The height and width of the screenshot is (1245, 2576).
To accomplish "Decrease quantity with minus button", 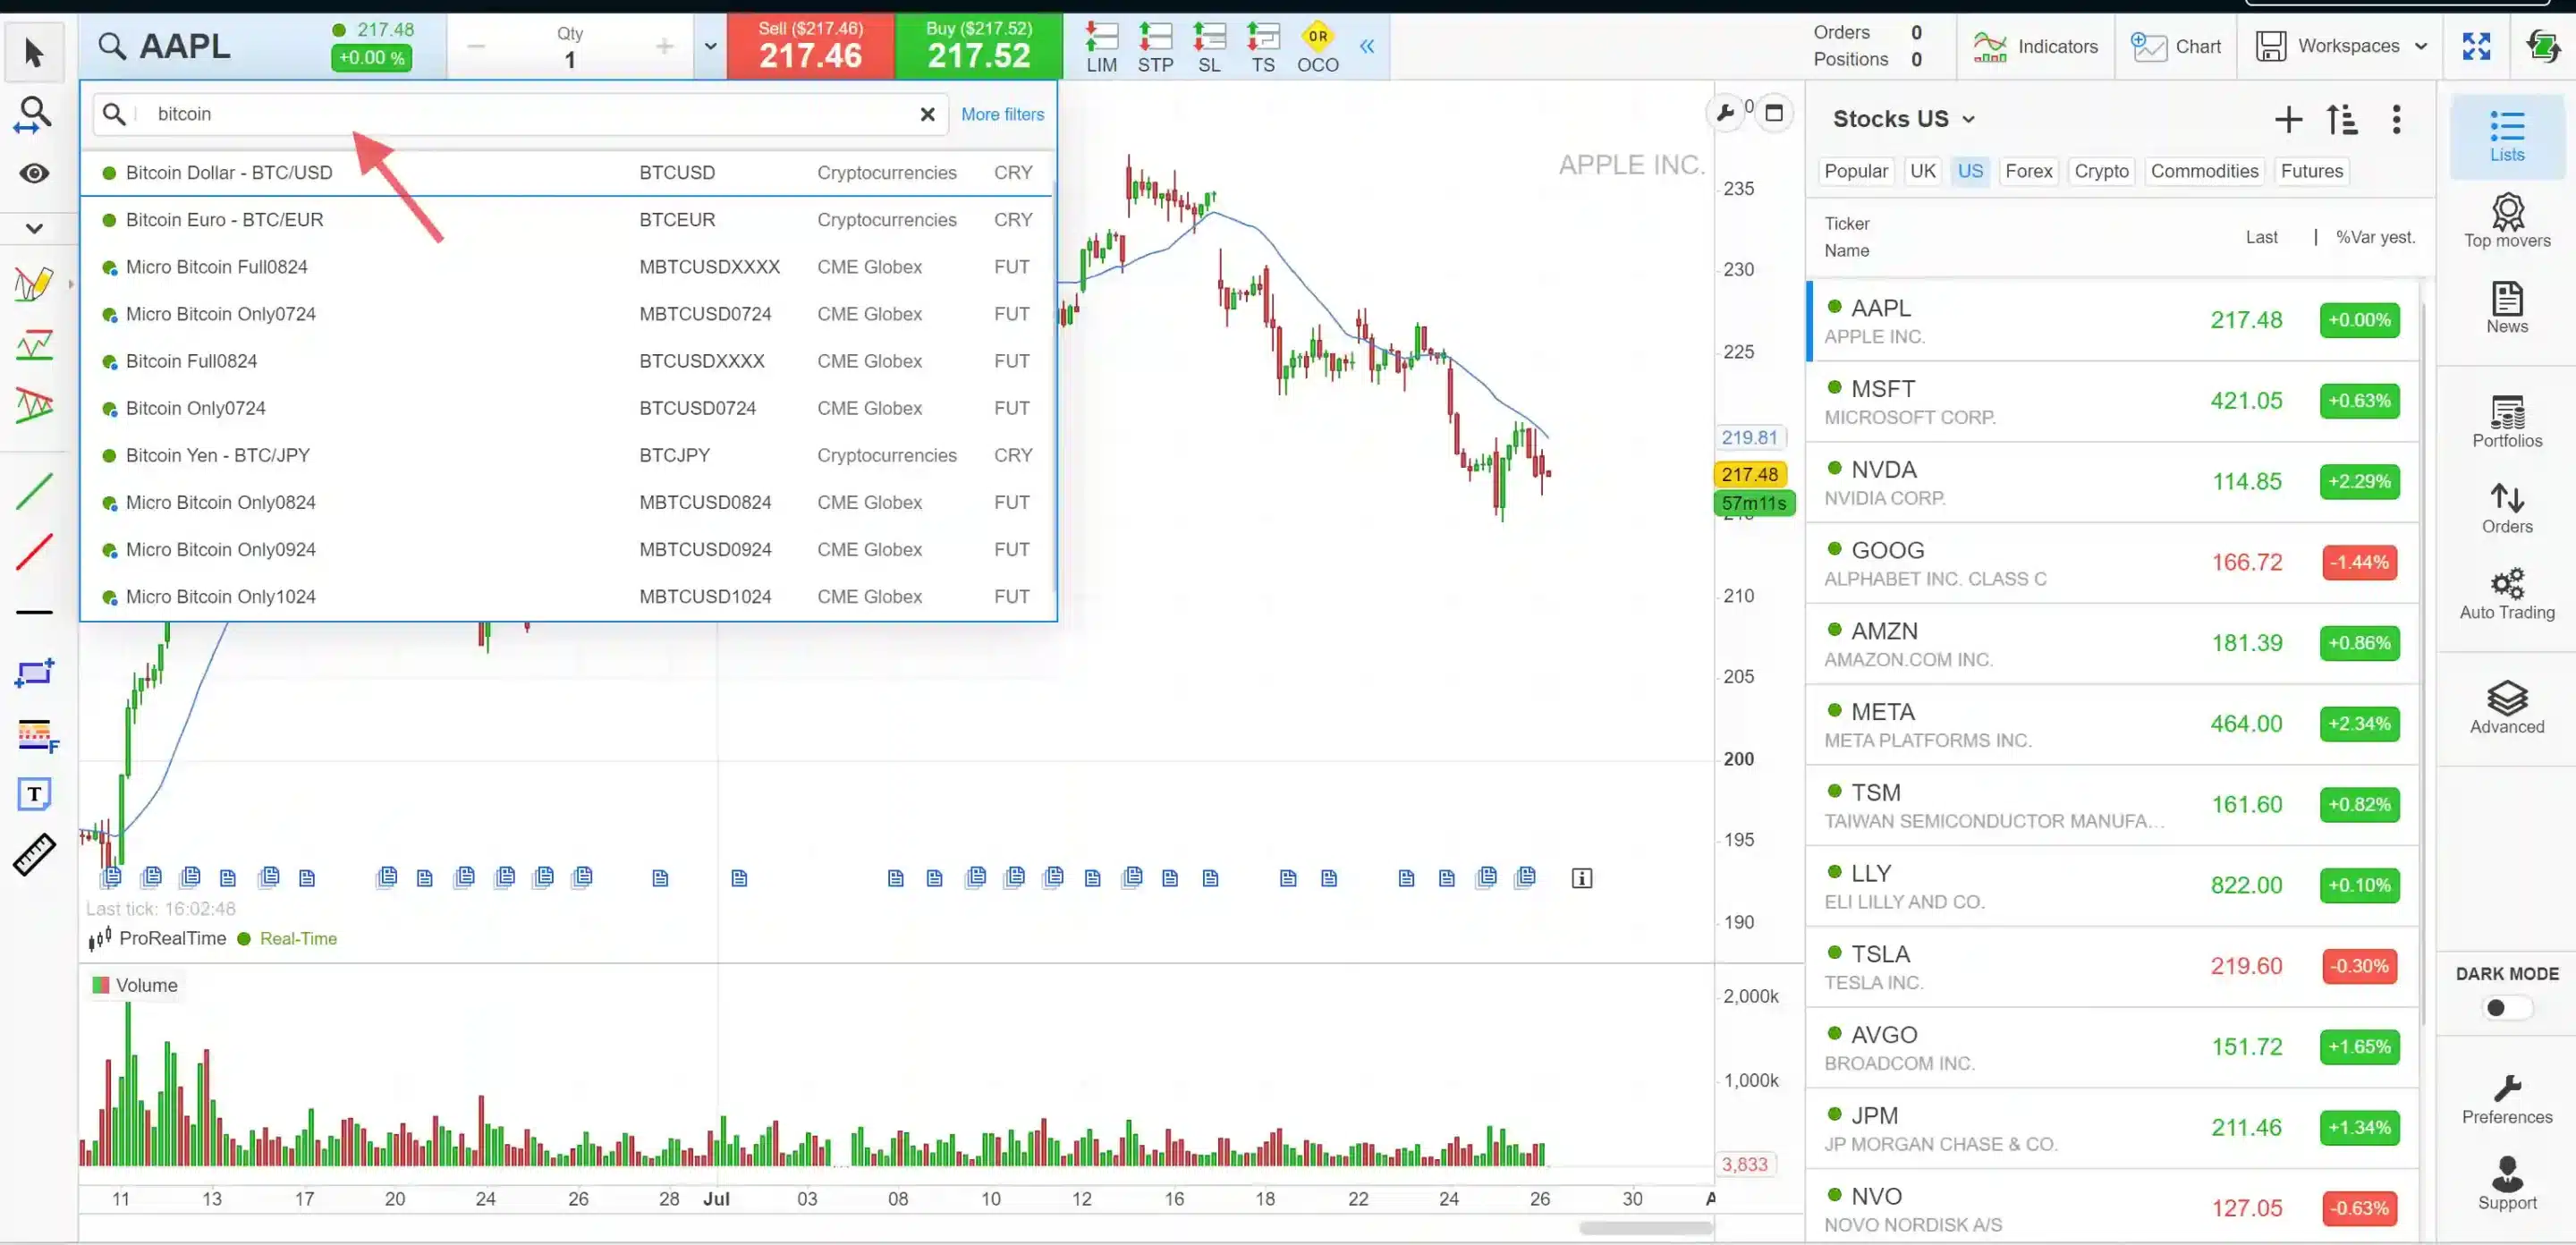I will click(x=476, y=46).
